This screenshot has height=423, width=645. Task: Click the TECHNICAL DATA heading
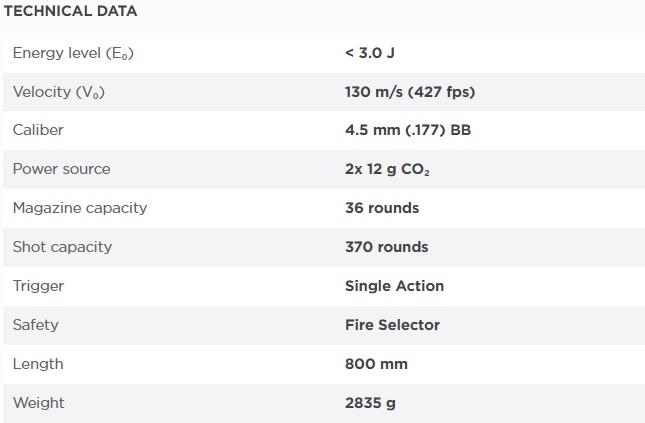[70, 11]
